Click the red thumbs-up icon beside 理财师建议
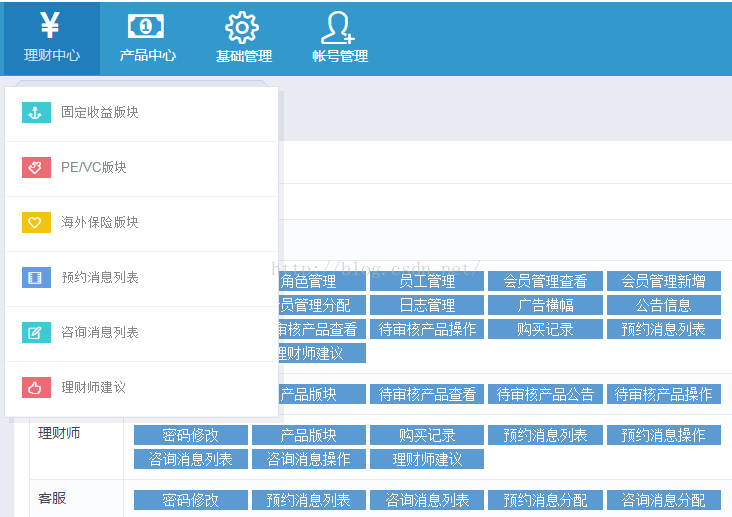This screenshot has height=517, width=732. pyautogui.click(x=36, y=388)
